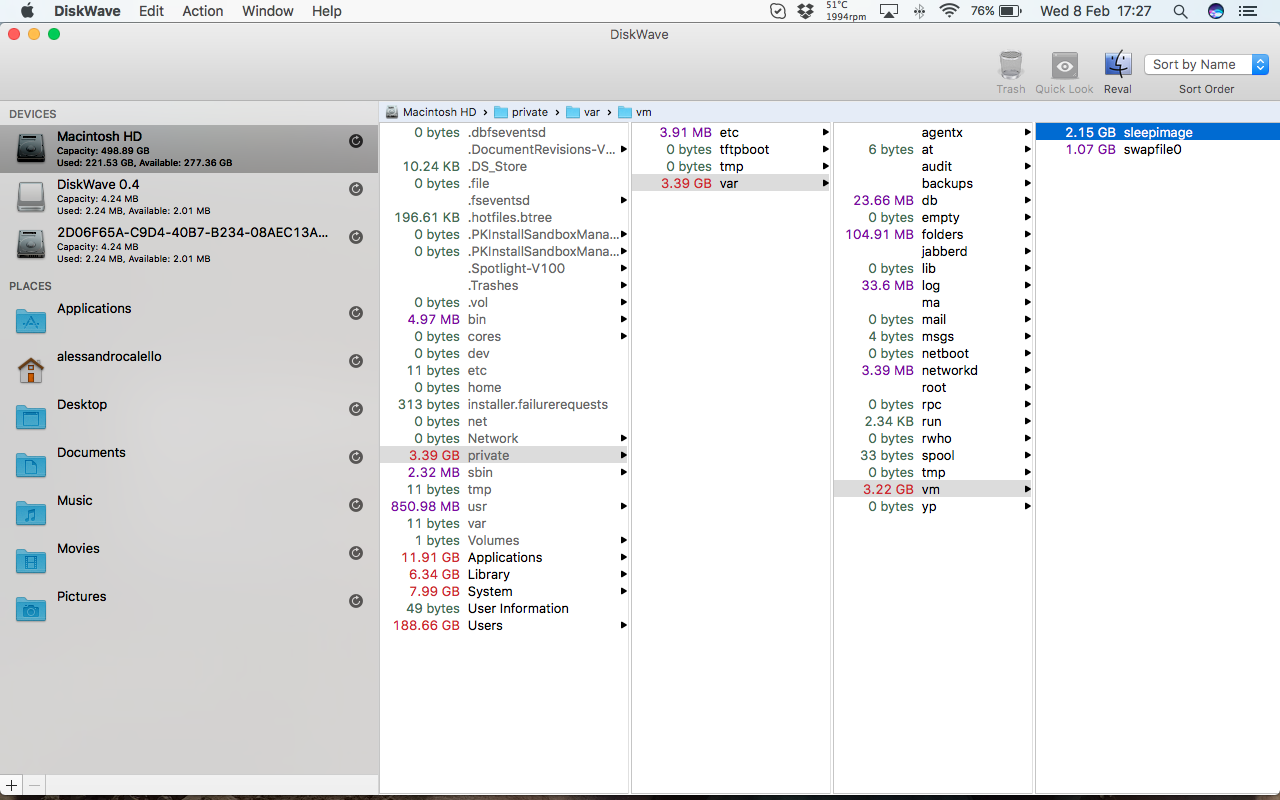Open Spotlight search in menu bar
Image resolution: width=1280 pixels, height=800 pixels.
coord(1180,11)
